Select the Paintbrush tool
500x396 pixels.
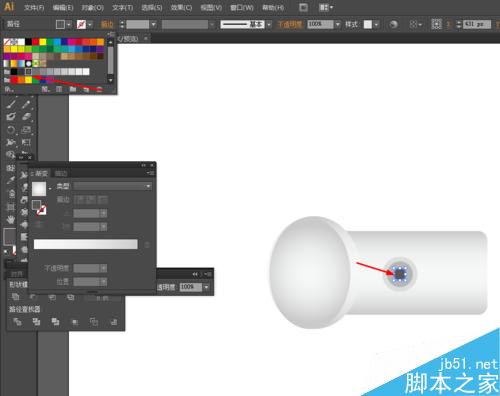tap(11, 104)
